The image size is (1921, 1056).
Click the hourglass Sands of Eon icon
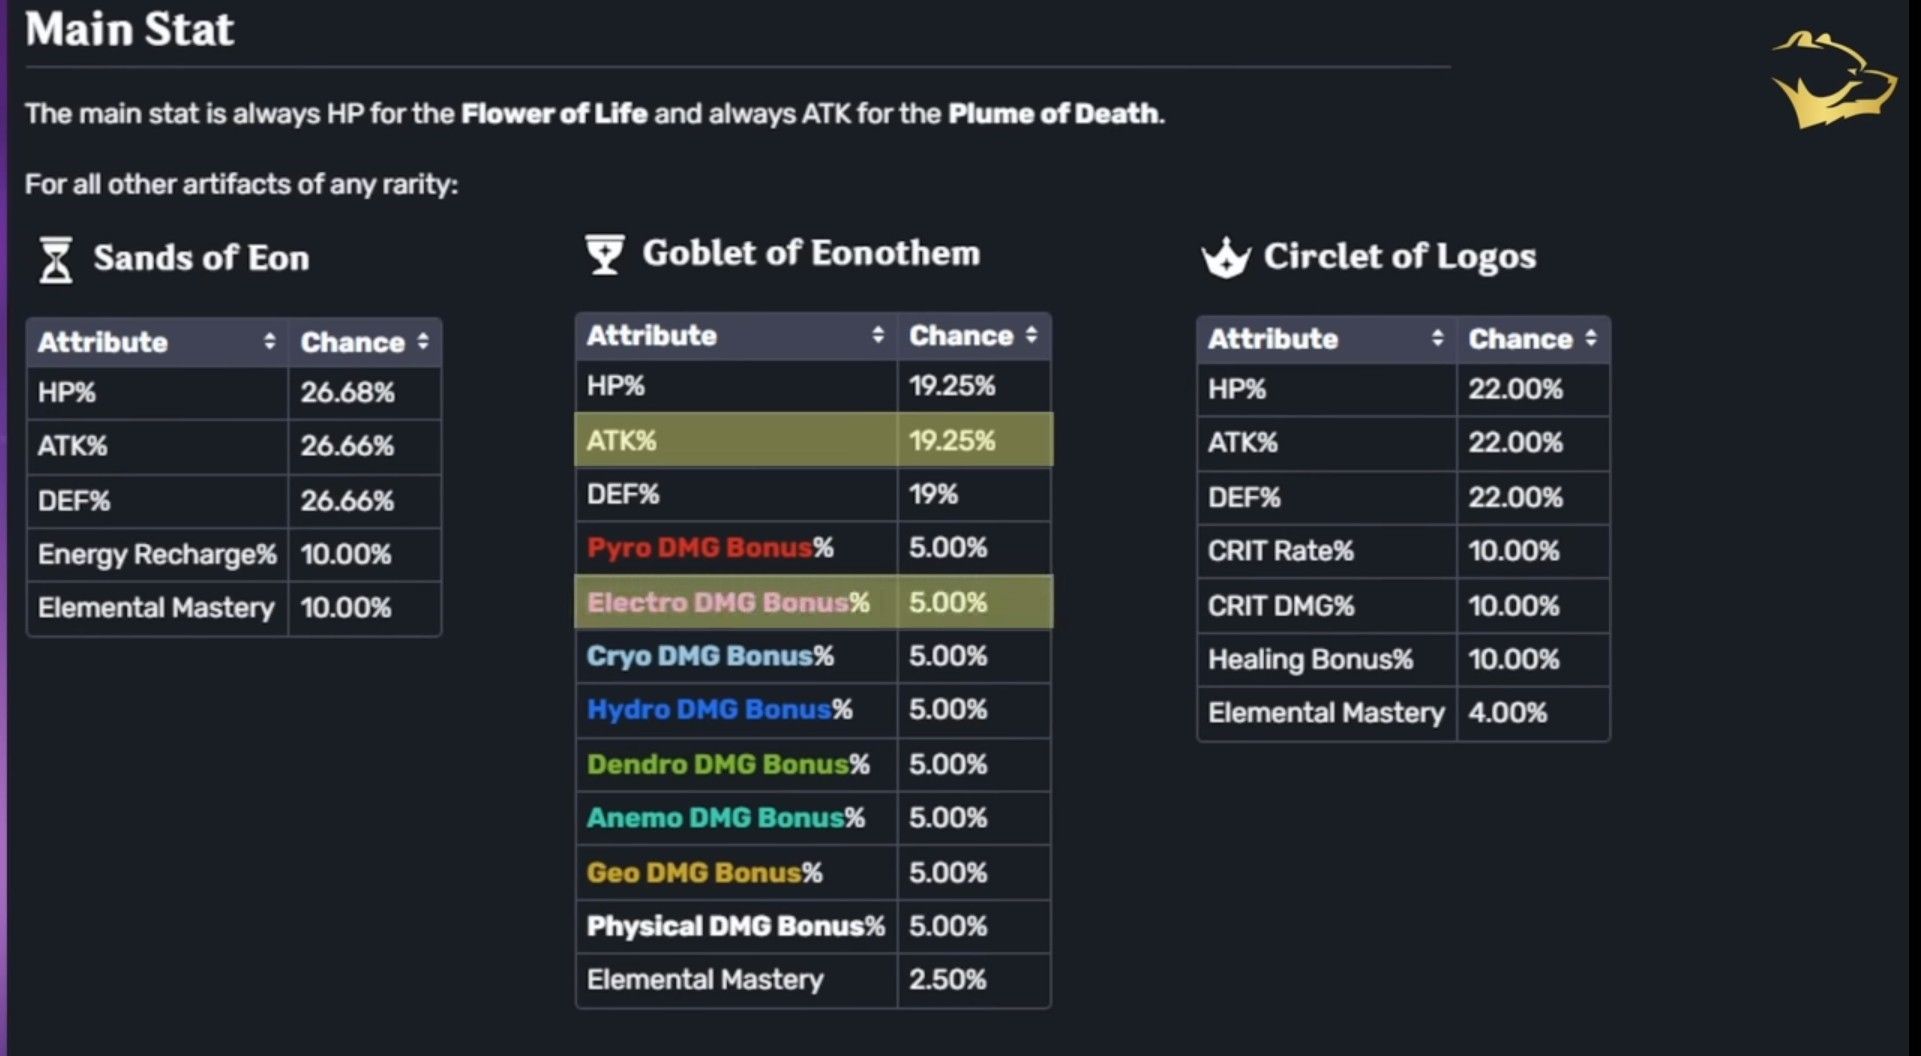click(x=55, y=258)
